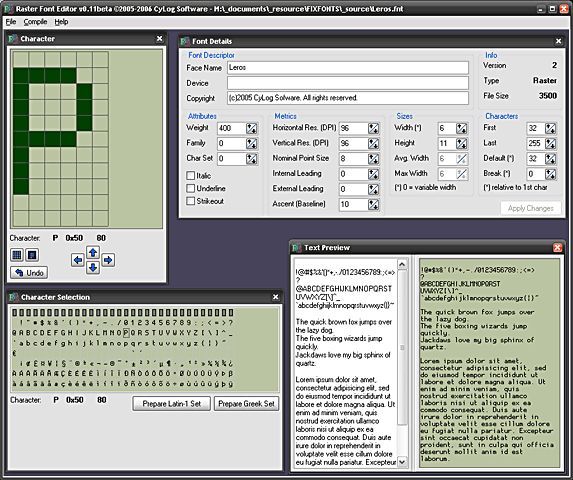Screen dimensions: 573x480
Task: Open the Help menu
Action: (61, 22)
